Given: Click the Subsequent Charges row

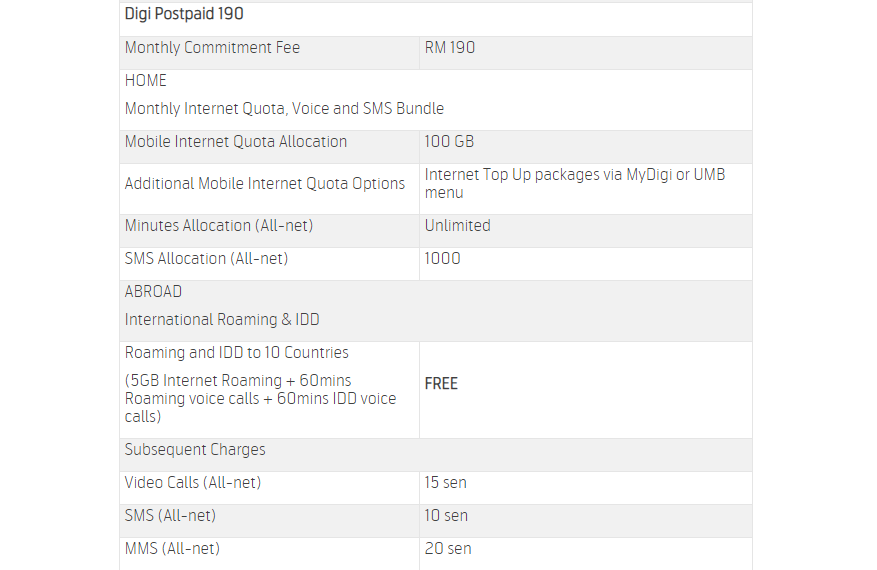Looking at the screenshot, I should (x=195, y=450).
